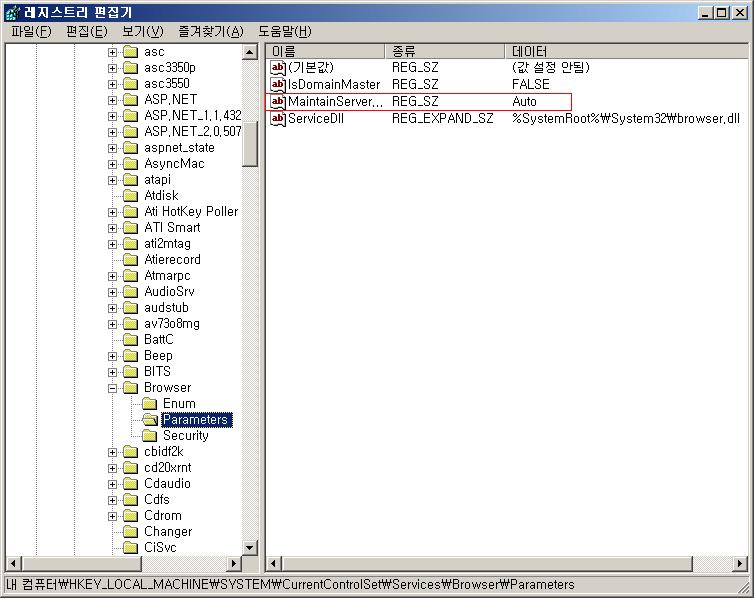This screenshot has width=754, height=598.
Task: Click the Atmarpc folder icon
Action: (x=130, y=276)
